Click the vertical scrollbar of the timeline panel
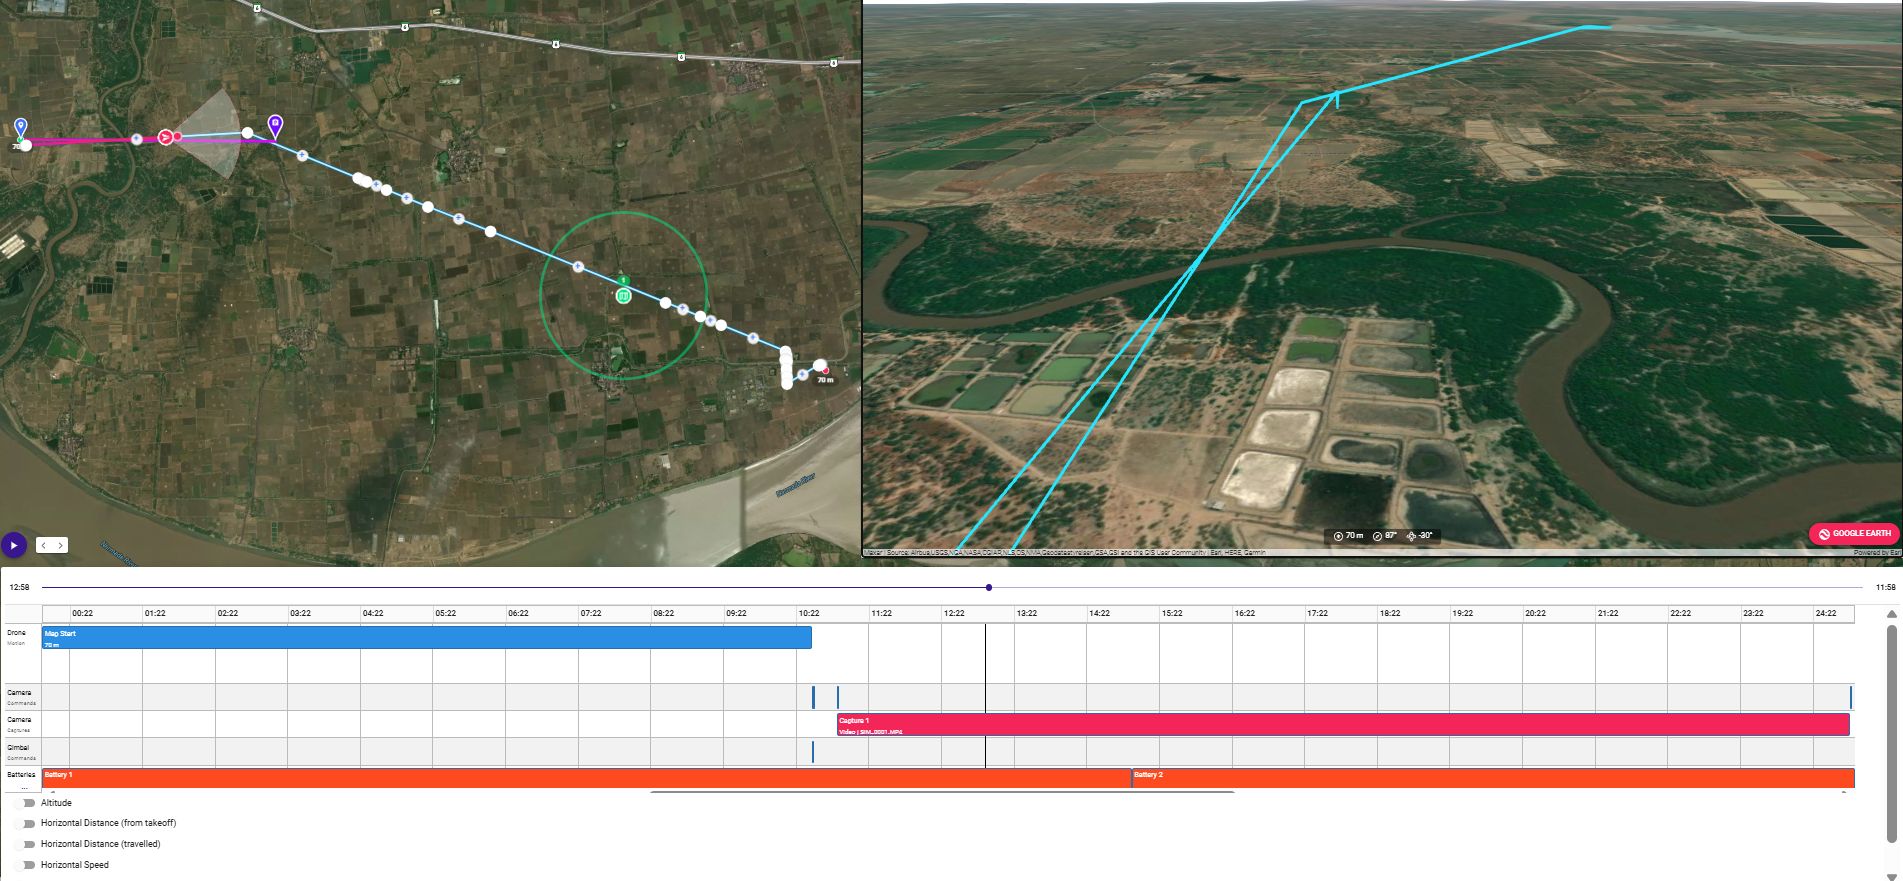 (x=1891, y=734)
